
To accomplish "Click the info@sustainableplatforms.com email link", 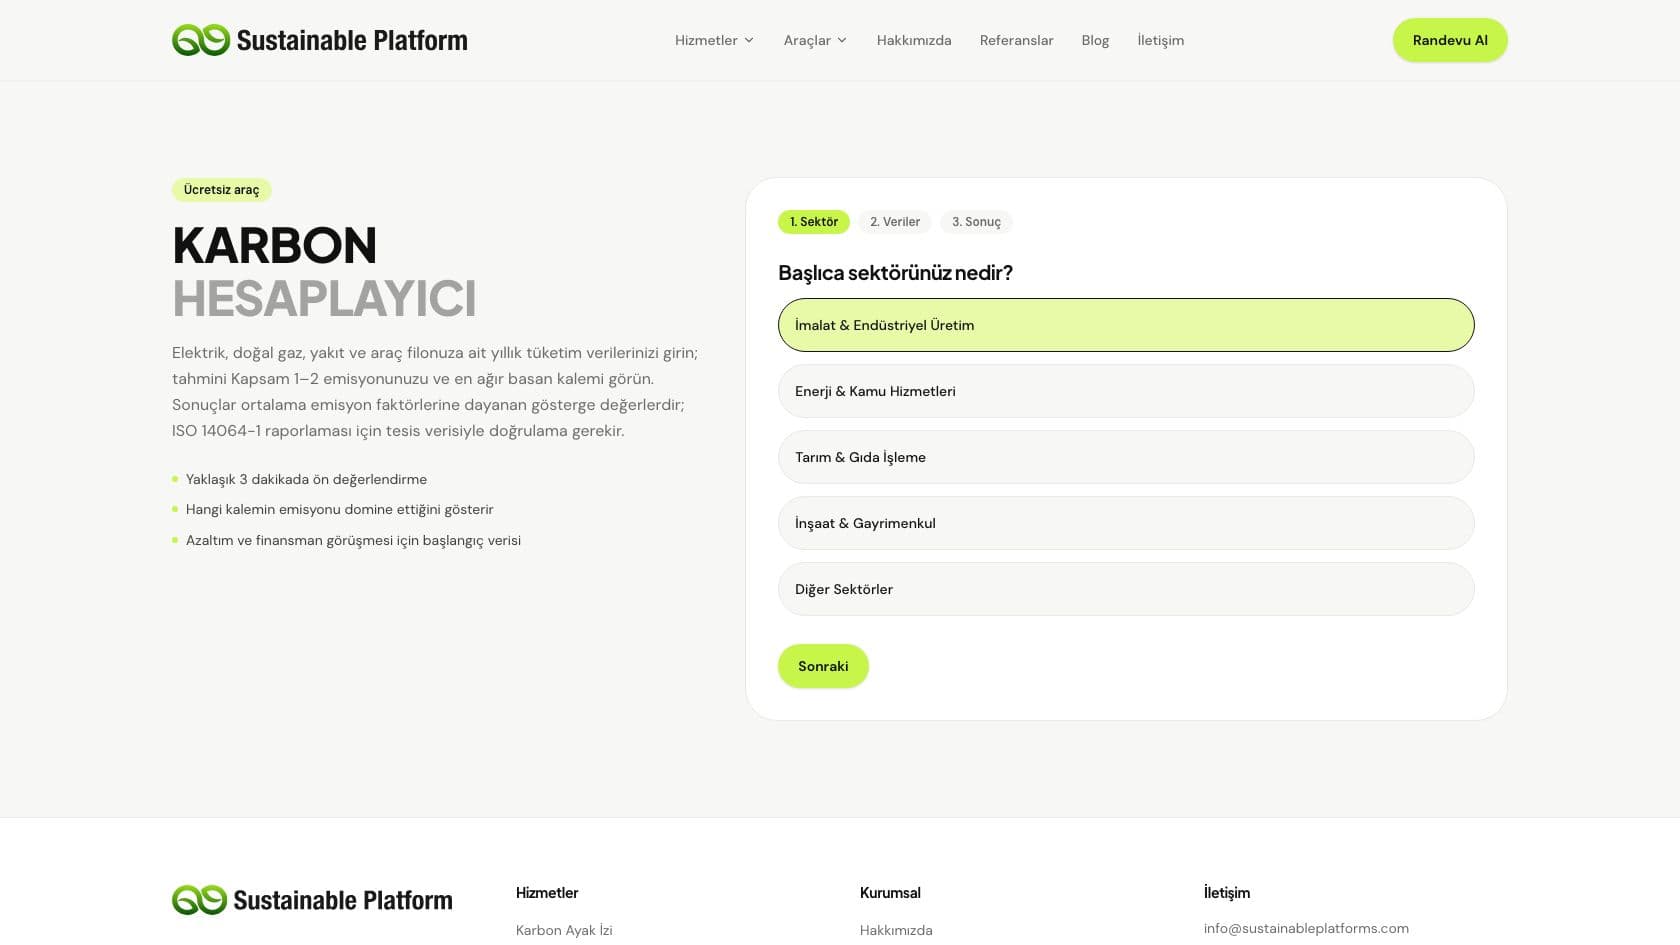I will (x=1306, y=928).
